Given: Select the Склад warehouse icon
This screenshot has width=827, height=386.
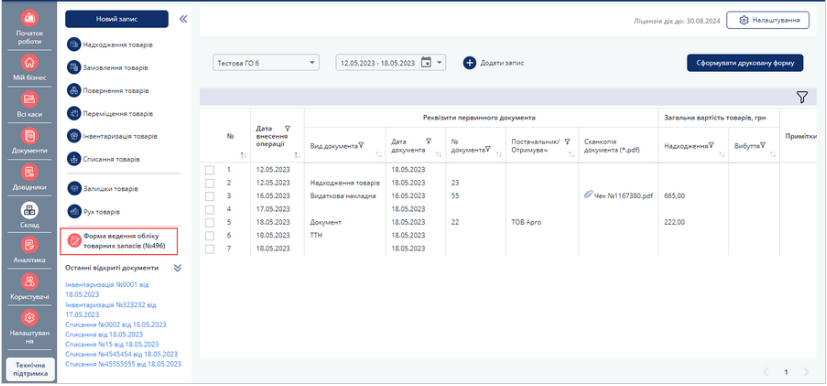Looking at the screenshot, I should [x=30, y=210].
